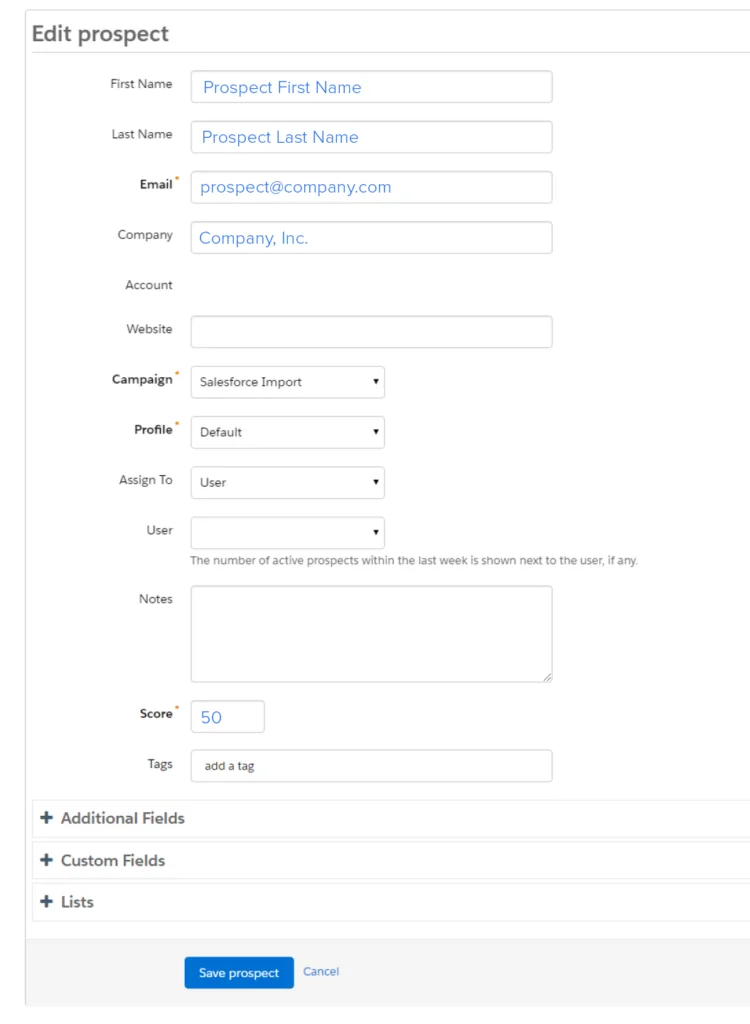Click the Campaign field label

[x=142, y=379]
